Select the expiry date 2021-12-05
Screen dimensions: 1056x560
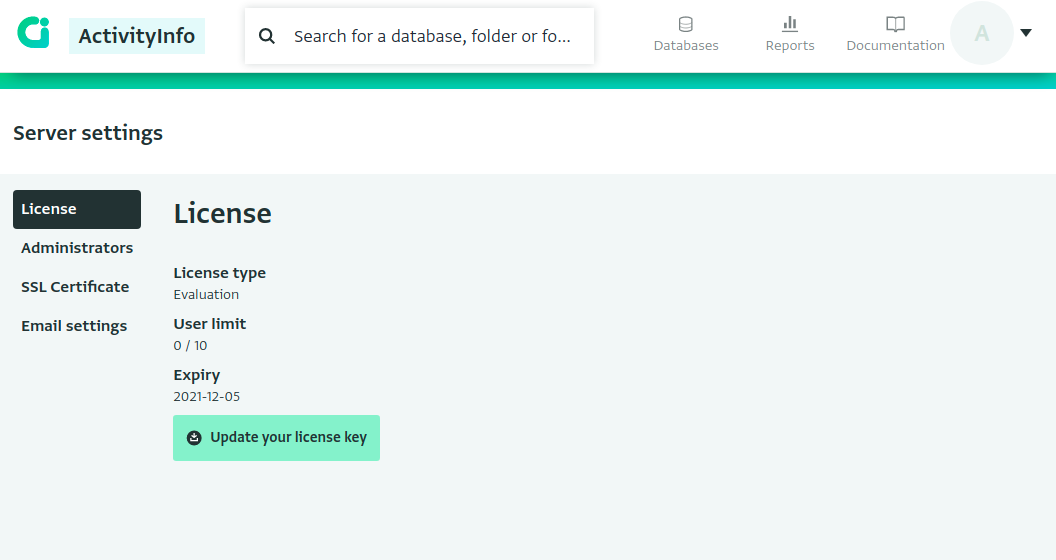pos(207,397)
